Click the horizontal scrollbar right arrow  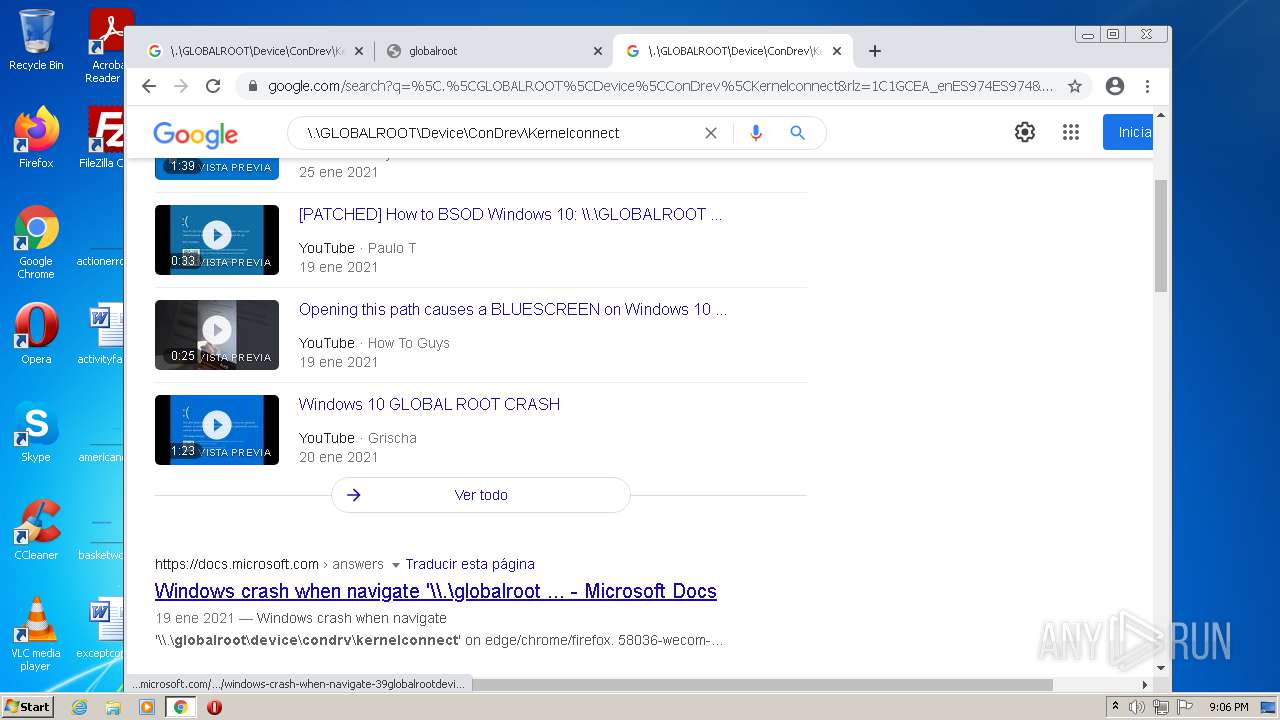(x=1145, y=685)
